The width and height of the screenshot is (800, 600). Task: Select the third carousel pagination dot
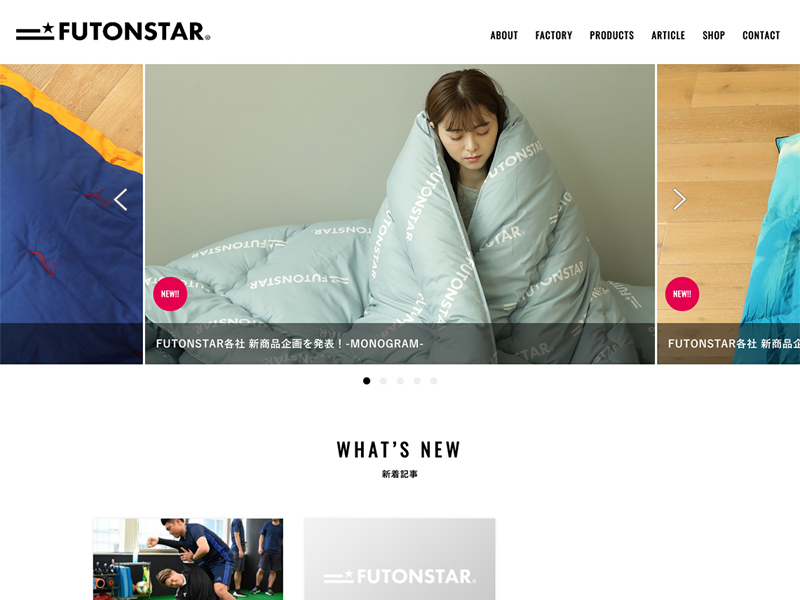tap(400, 381)
